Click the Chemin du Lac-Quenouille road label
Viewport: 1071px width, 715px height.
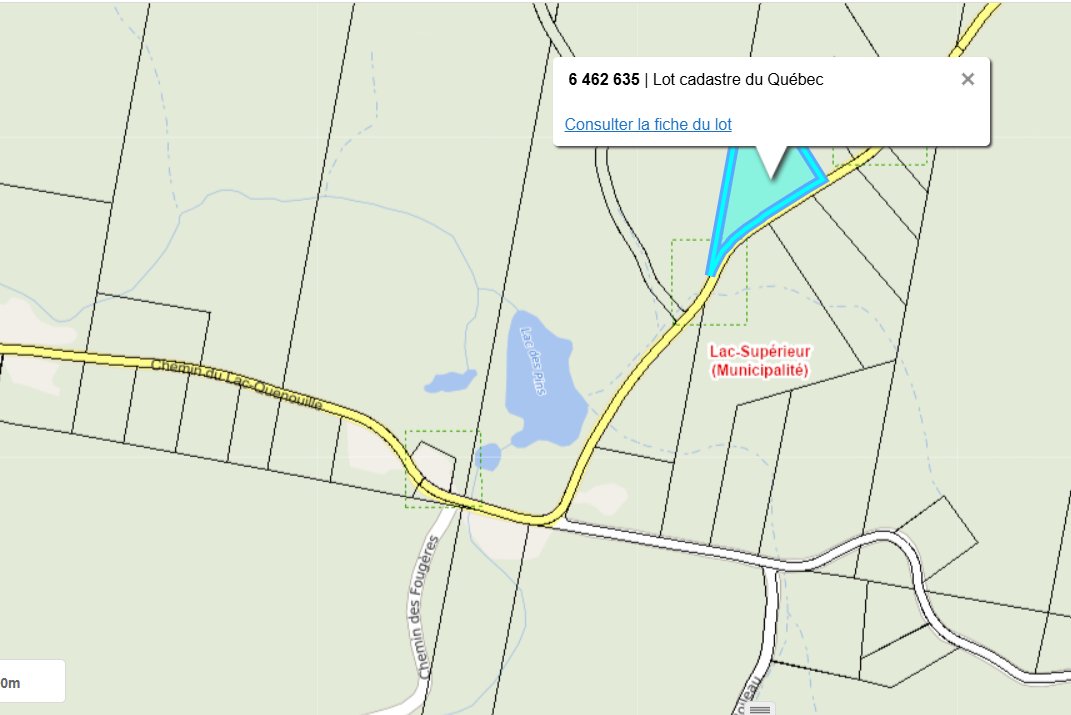point(236,384)
